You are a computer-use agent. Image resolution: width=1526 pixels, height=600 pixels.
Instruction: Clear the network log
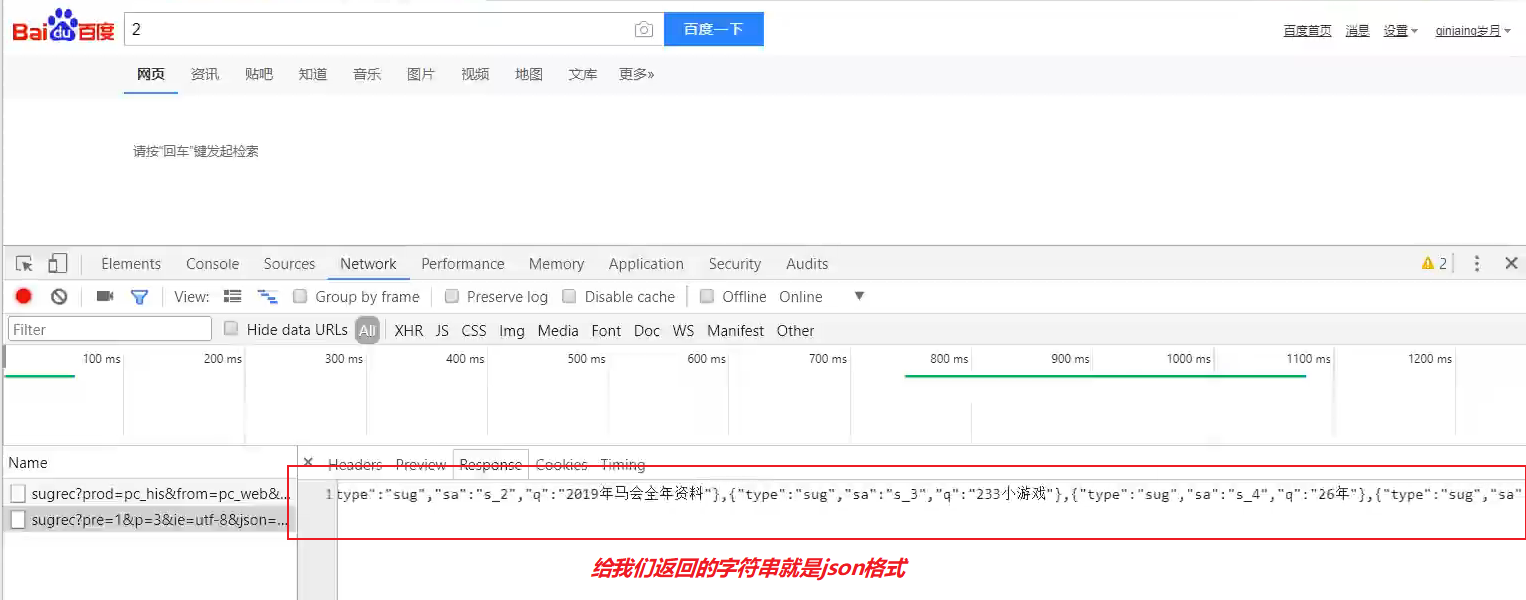click(59, 296)
